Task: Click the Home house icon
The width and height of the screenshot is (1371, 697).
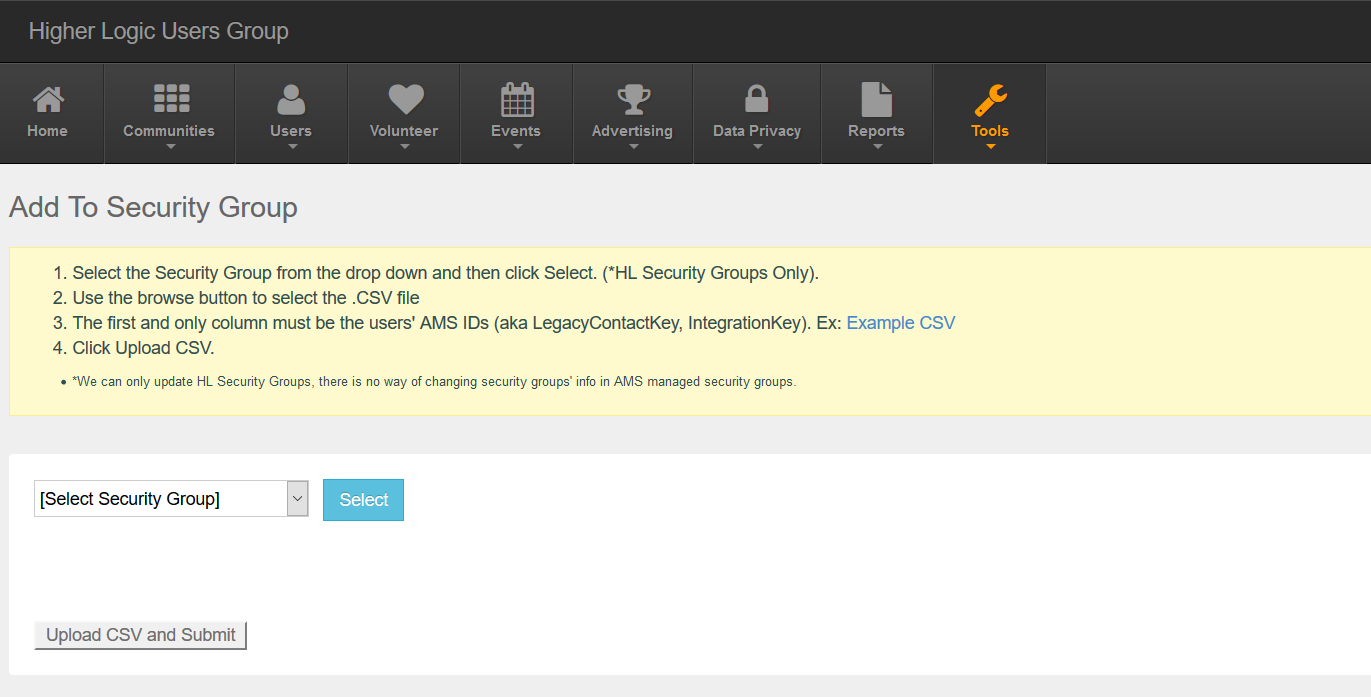Action: click(x=48, y=99)
